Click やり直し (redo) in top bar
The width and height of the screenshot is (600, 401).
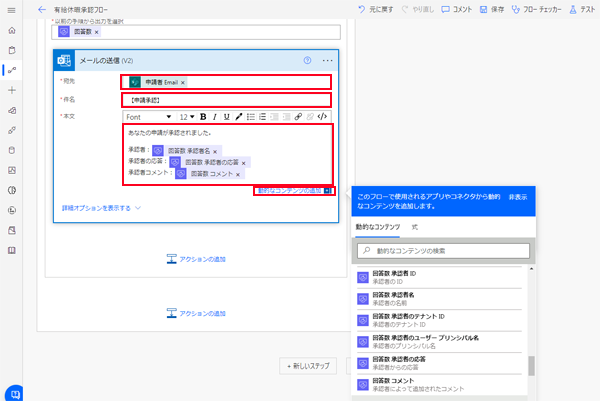point(417,10)
